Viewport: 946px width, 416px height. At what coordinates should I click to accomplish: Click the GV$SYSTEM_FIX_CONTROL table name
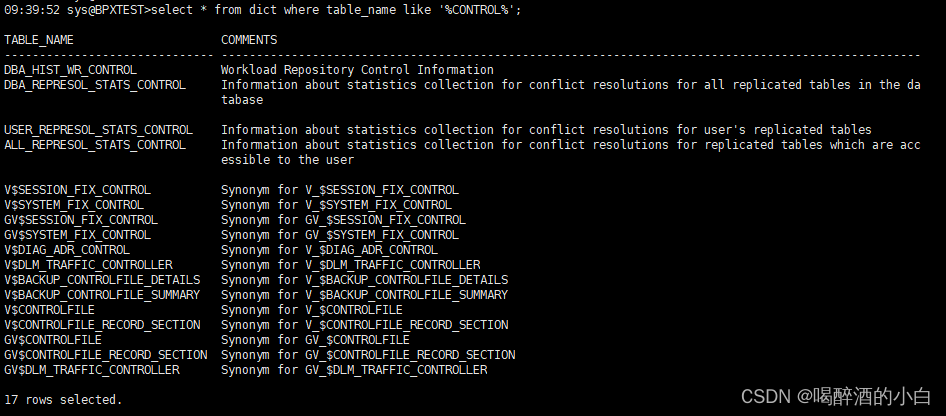tap(77, 235)
